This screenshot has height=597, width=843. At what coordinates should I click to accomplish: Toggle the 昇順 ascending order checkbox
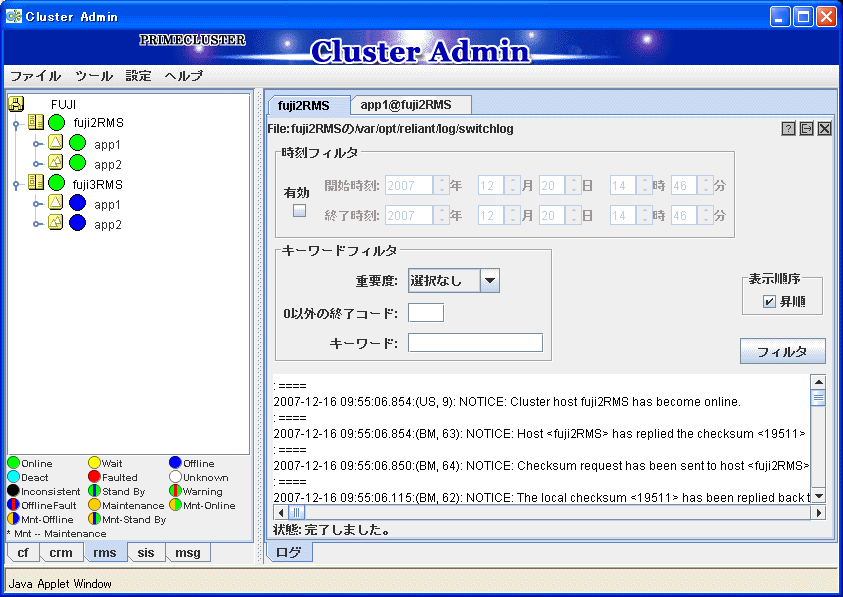click(x=769, y=302)
